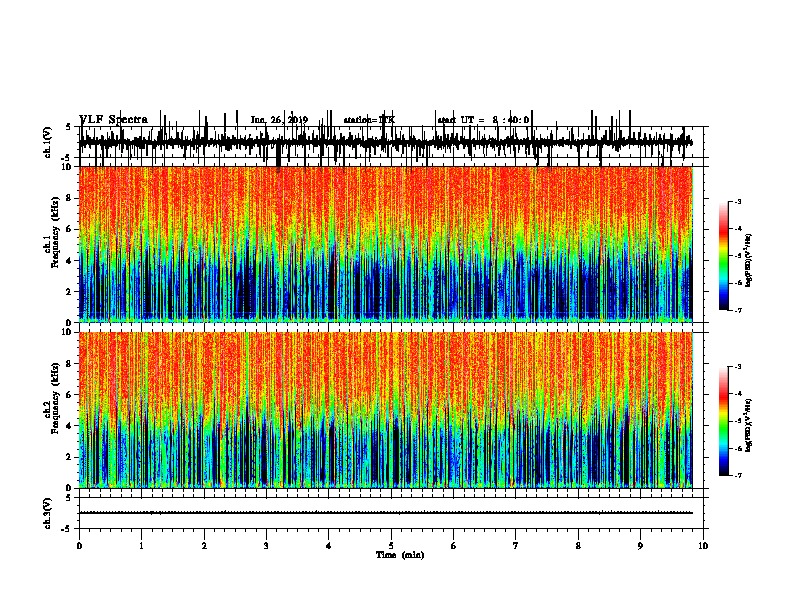Image resolution: width=792 pixels, height=612 pixels.
Task: Click the "3" tick on the time axis
Action: 266,546
